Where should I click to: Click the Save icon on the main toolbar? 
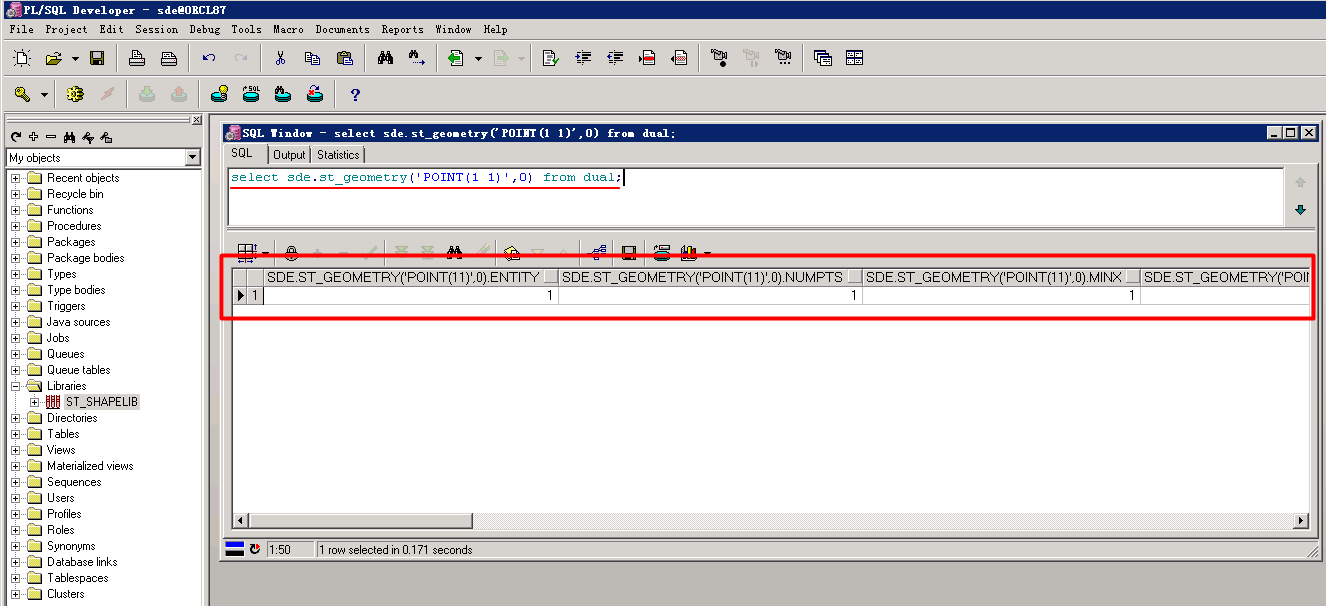click(97, 57)
